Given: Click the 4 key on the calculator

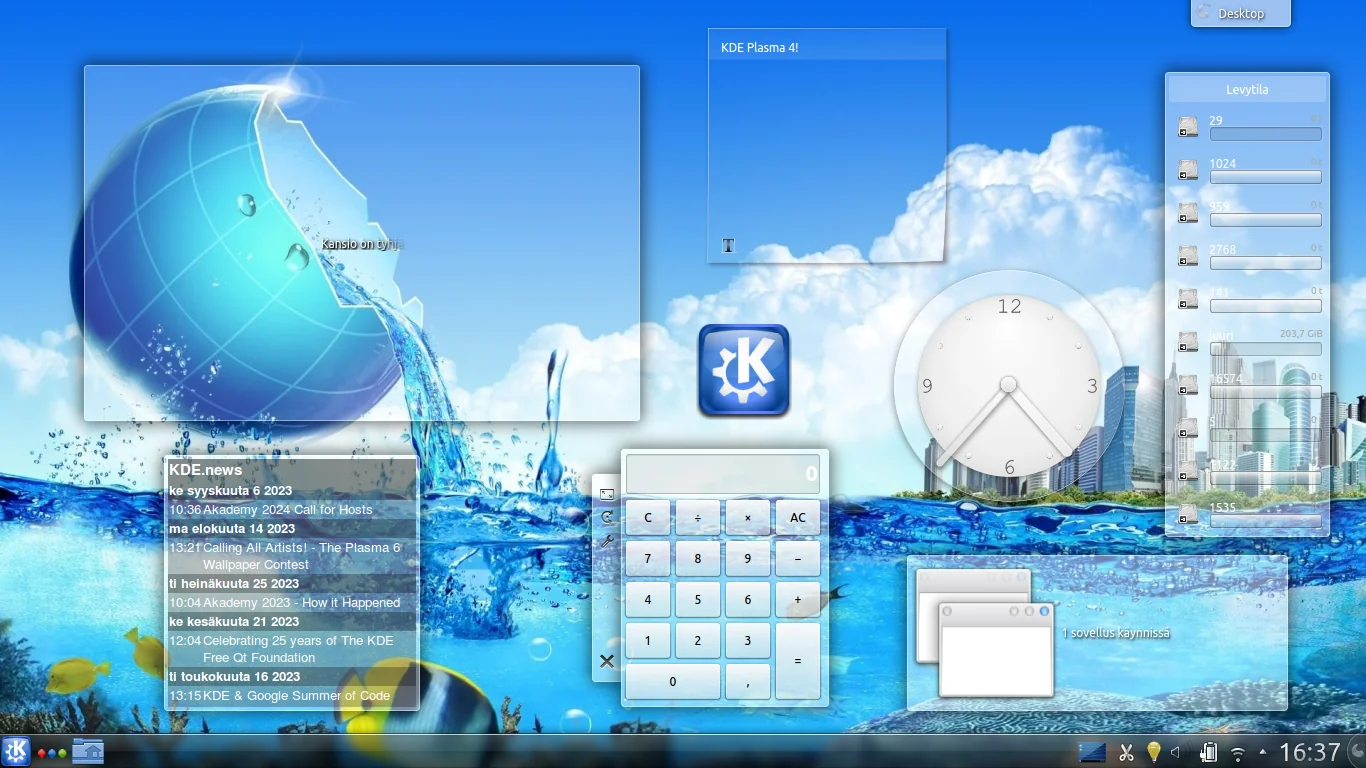Looking at the screenshot, I should coord(648,600).
